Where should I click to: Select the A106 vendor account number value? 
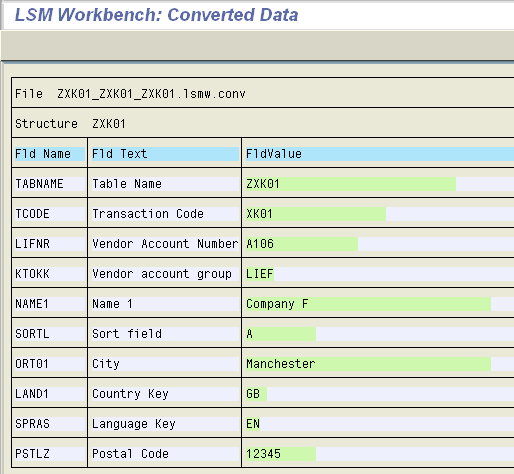tap(302, 244)
